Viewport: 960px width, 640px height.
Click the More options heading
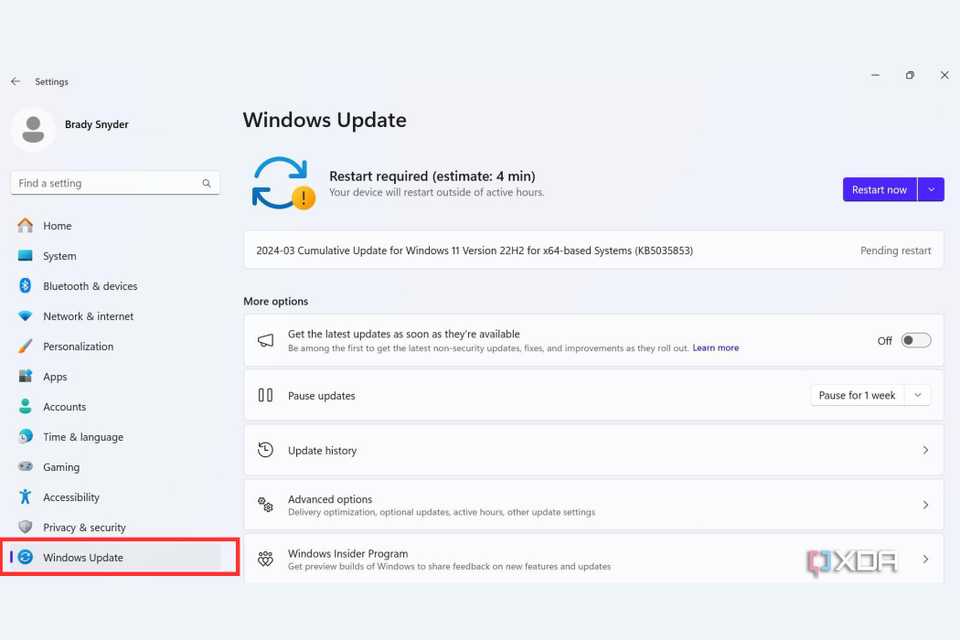pos(276,301)
